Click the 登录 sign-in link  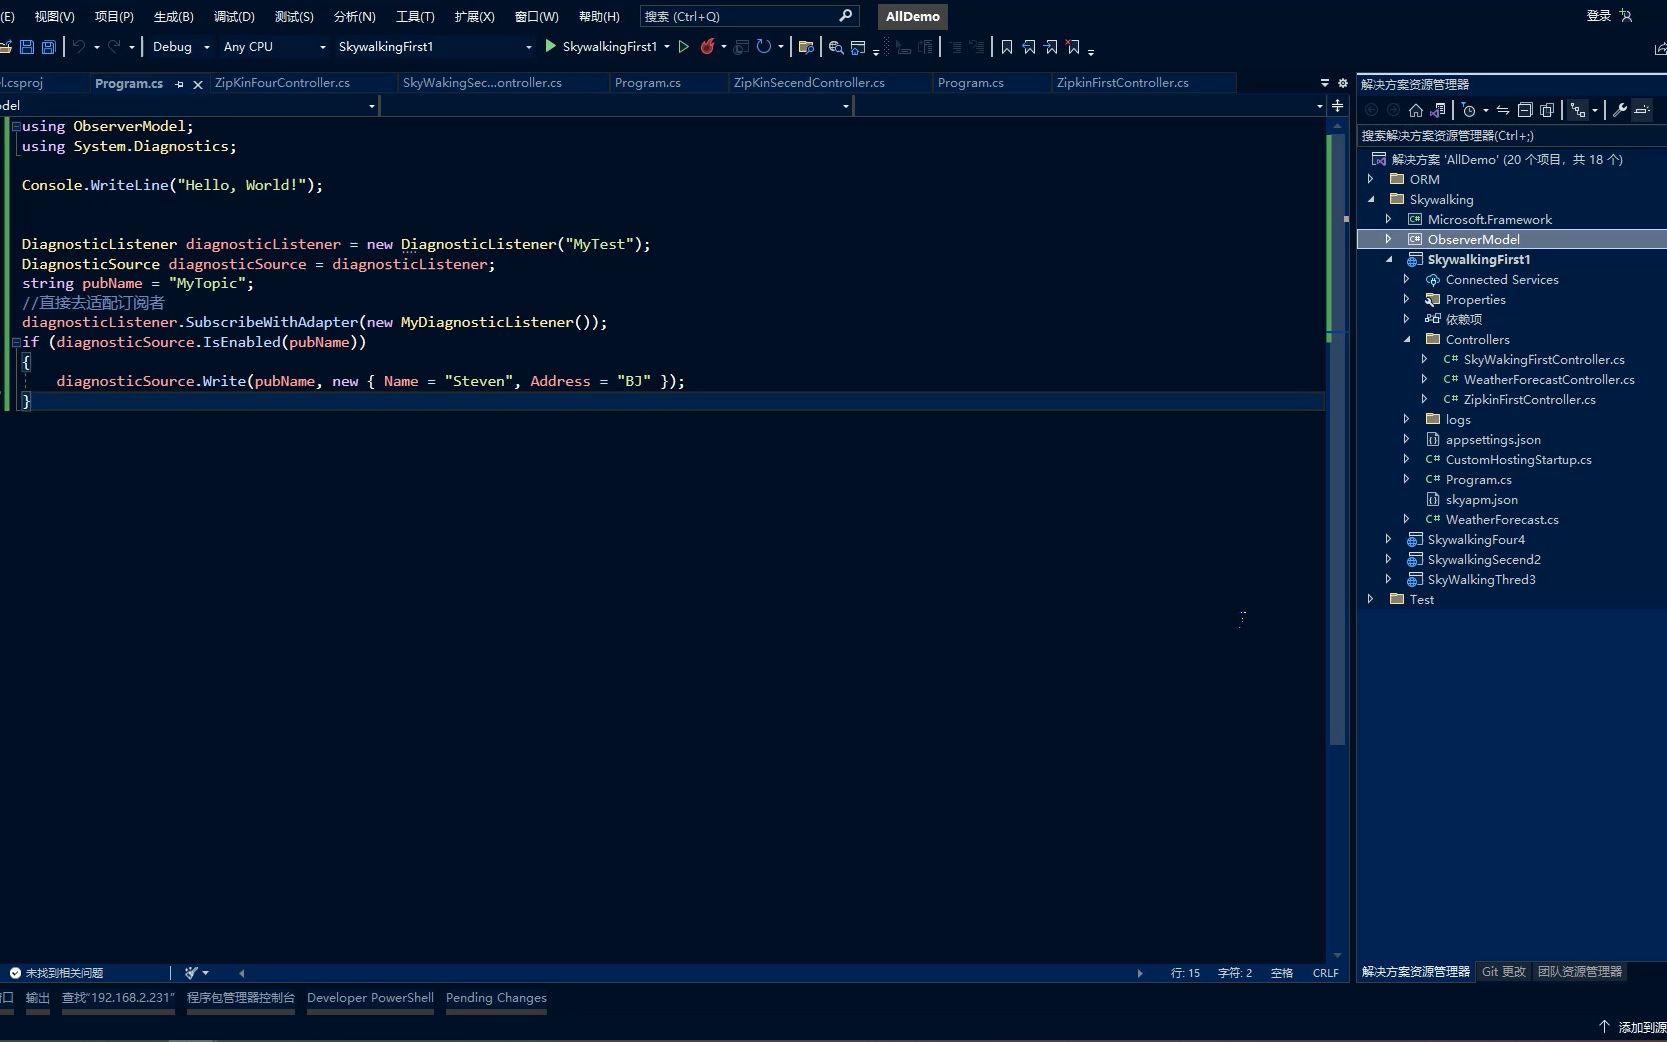(x=1598, y=16)
